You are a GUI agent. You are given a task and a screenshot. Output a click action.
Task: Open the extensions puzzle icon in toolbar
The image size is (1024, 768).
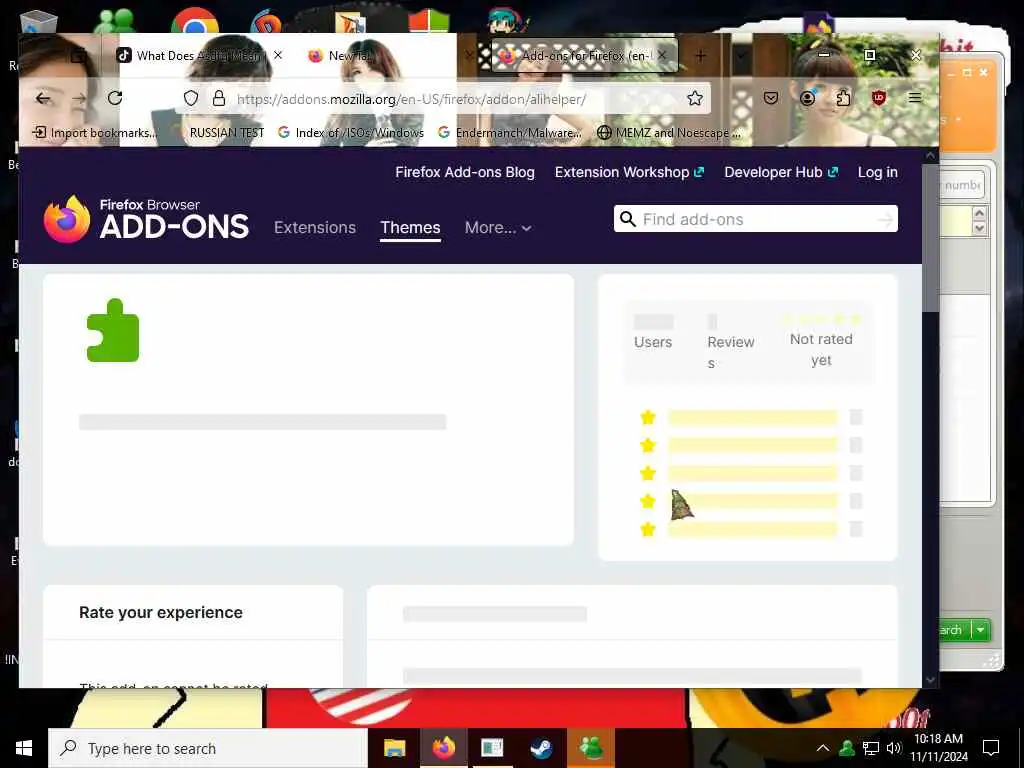coord(843,99)
